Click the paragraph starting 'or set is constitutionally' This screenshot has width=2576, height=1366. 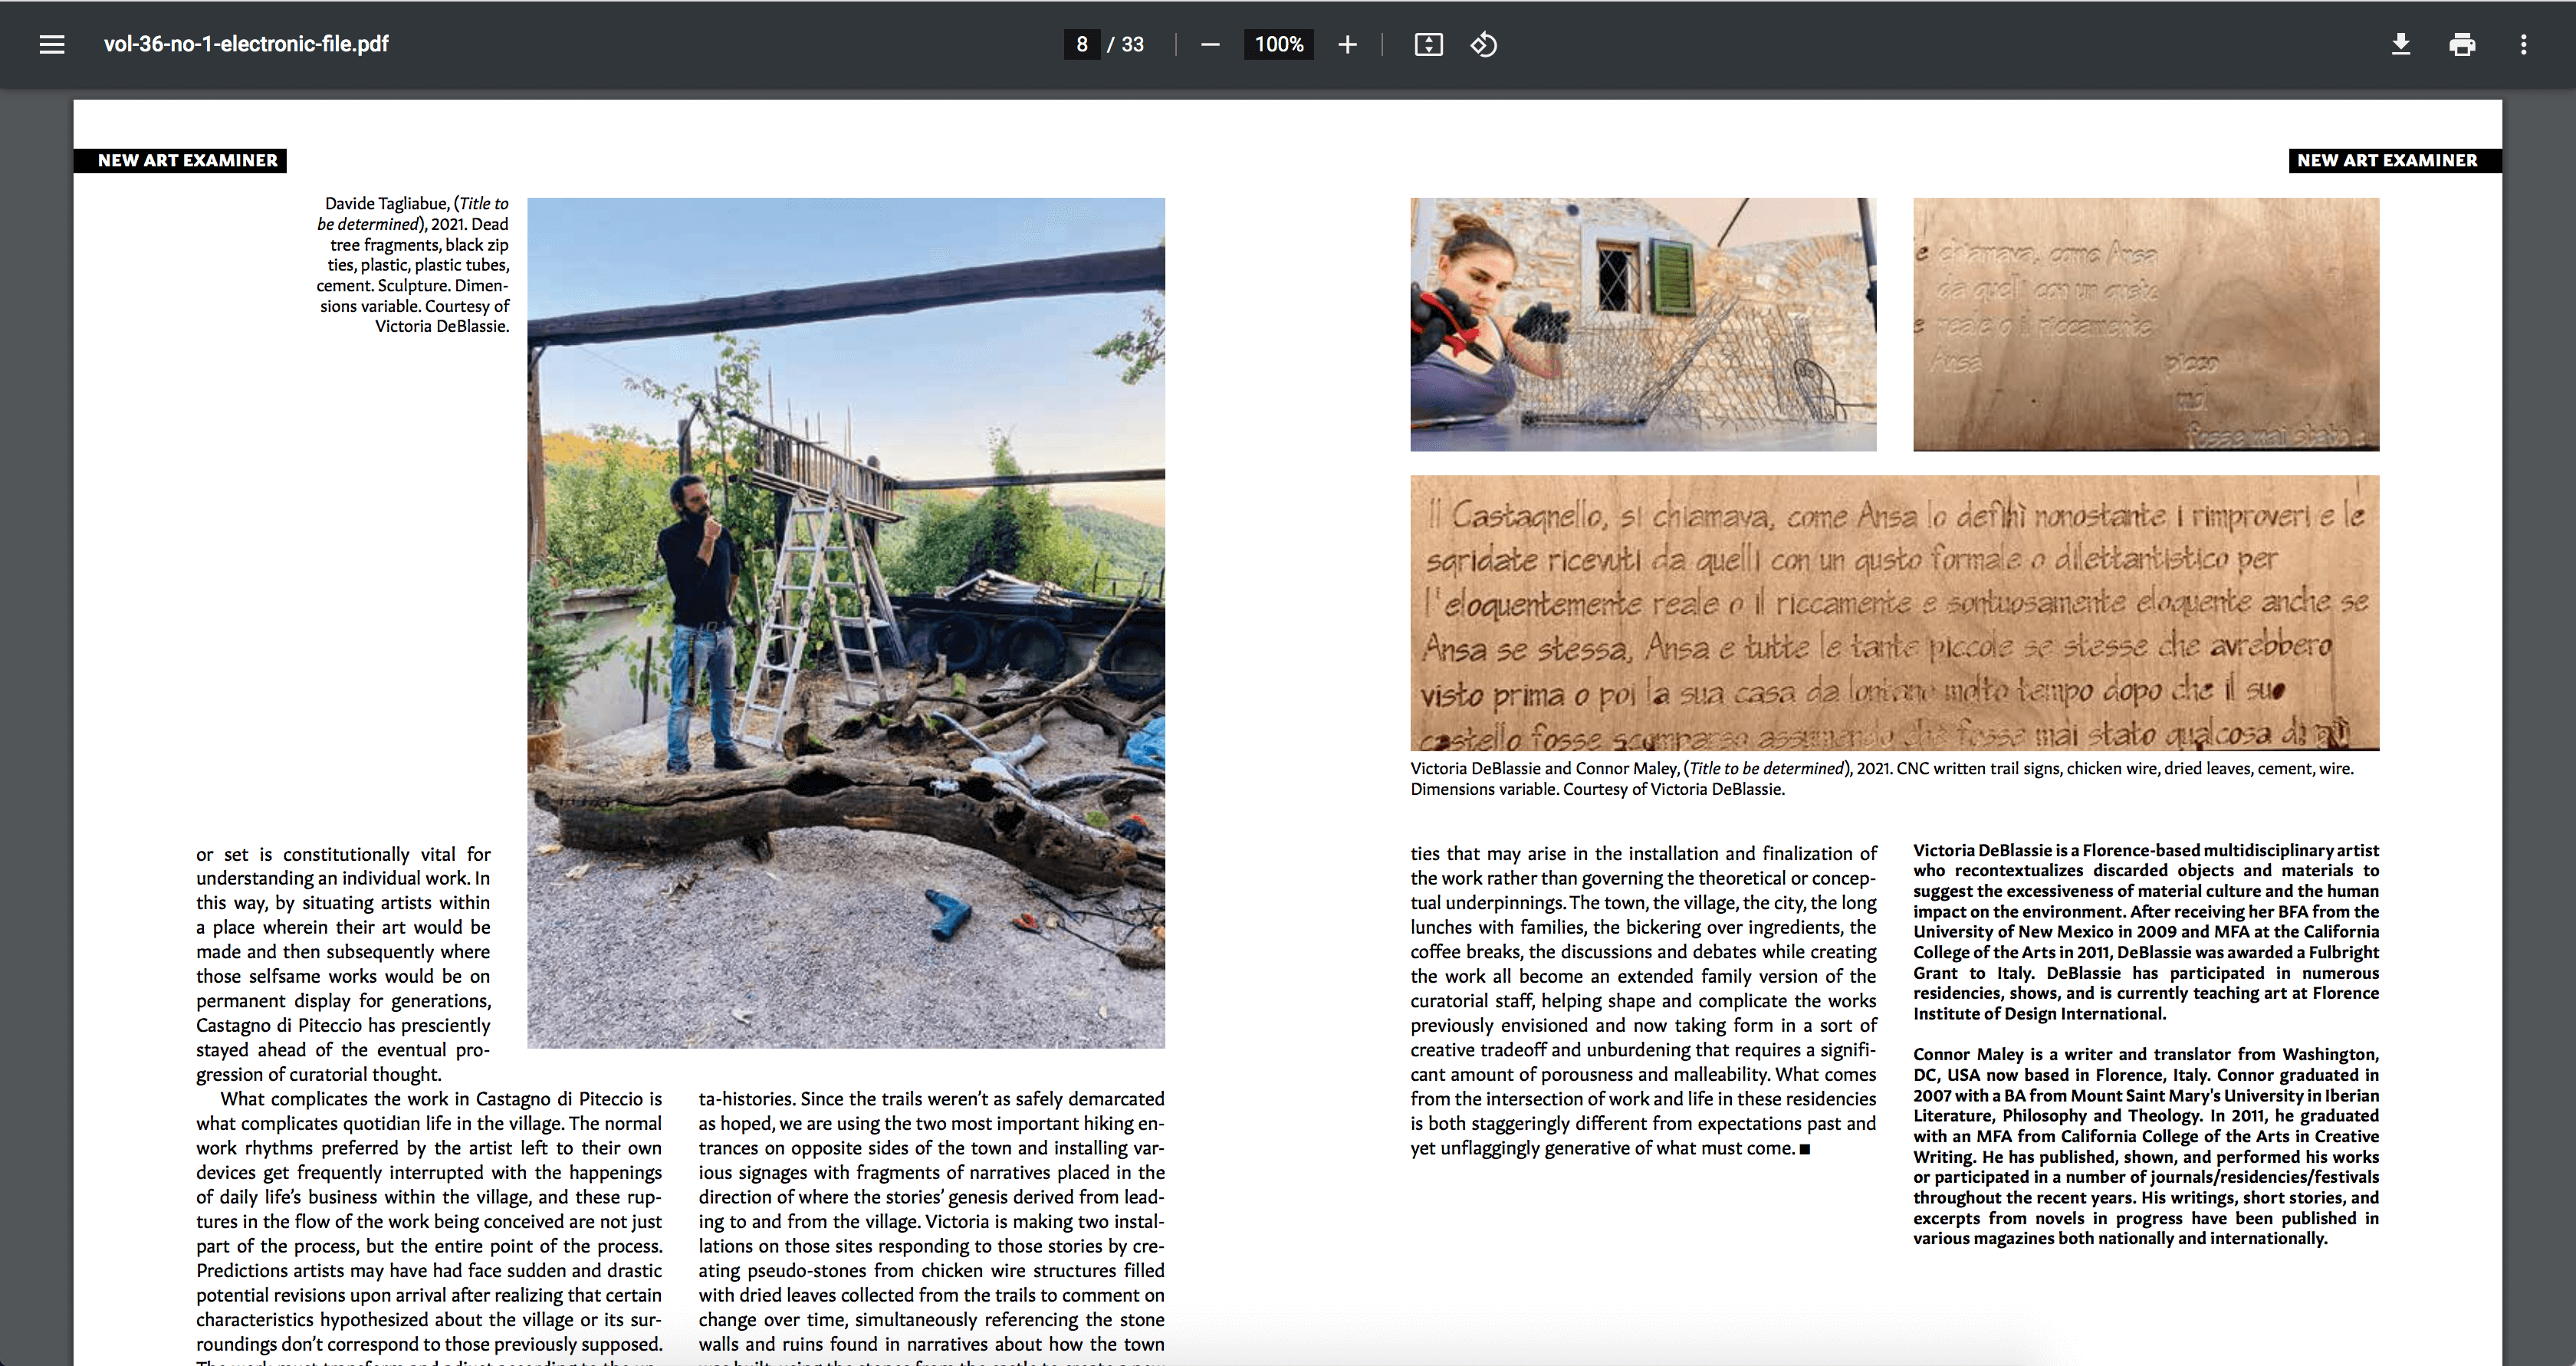(343, 964)
